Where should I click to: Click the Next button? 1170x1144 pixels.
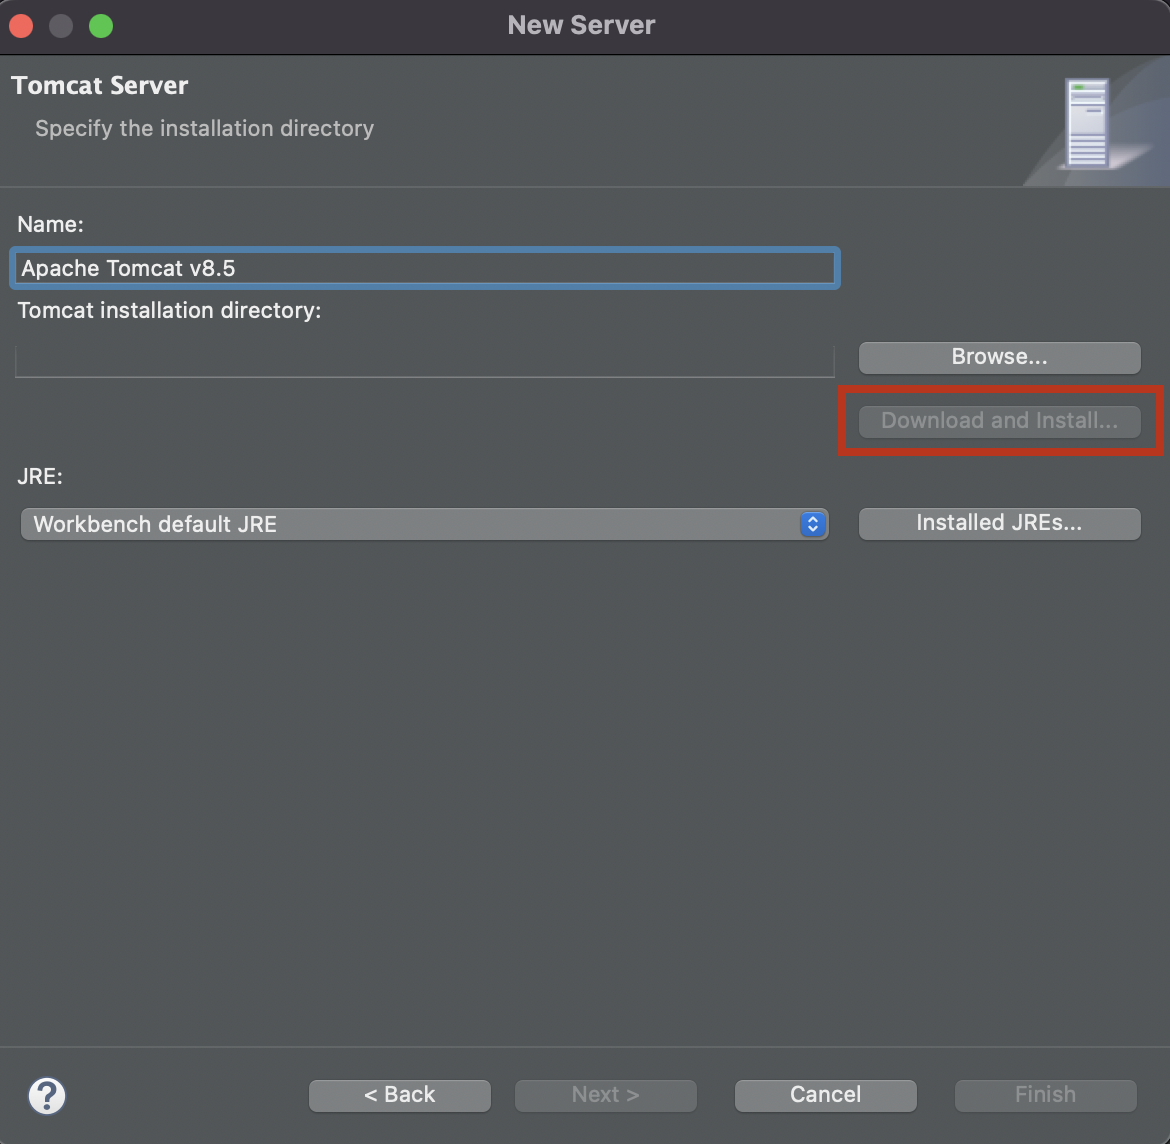pyautogui.click(x=605, y=1095)
